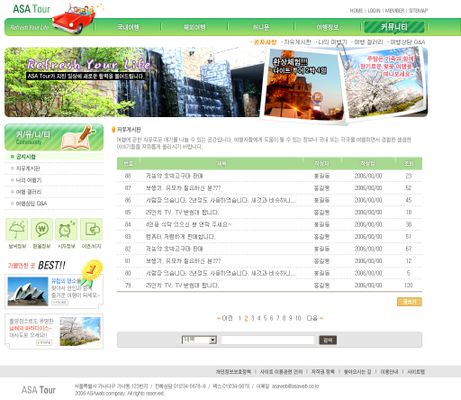461x400 pixels.
Task: Click the red car logo
Action: click(x=74, y=19)
